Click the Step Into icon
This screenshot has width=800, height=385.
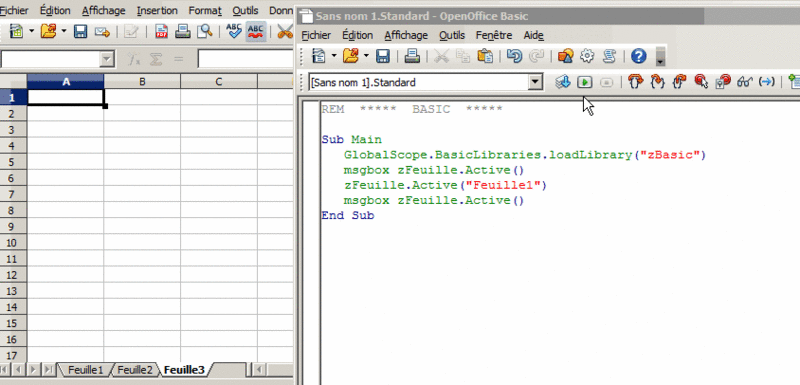[x=658, y=82]
